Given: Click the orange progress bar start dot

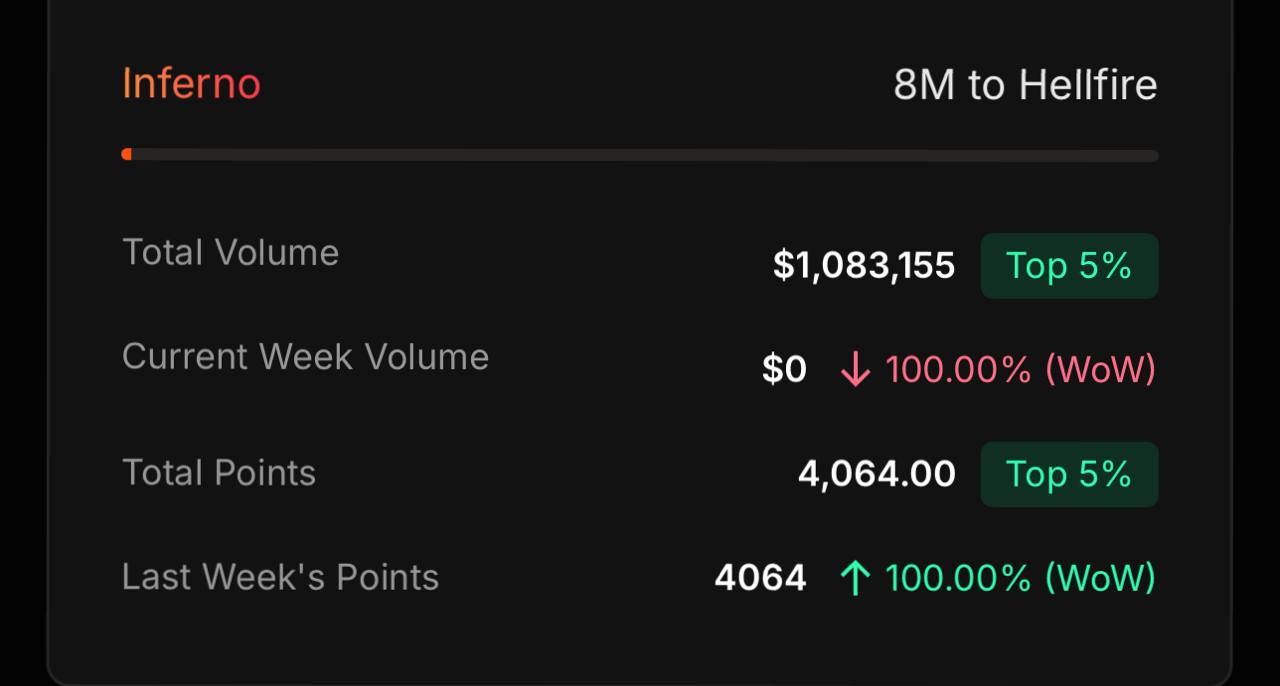Looking at the screenshot, I should [x=127, y=155].
